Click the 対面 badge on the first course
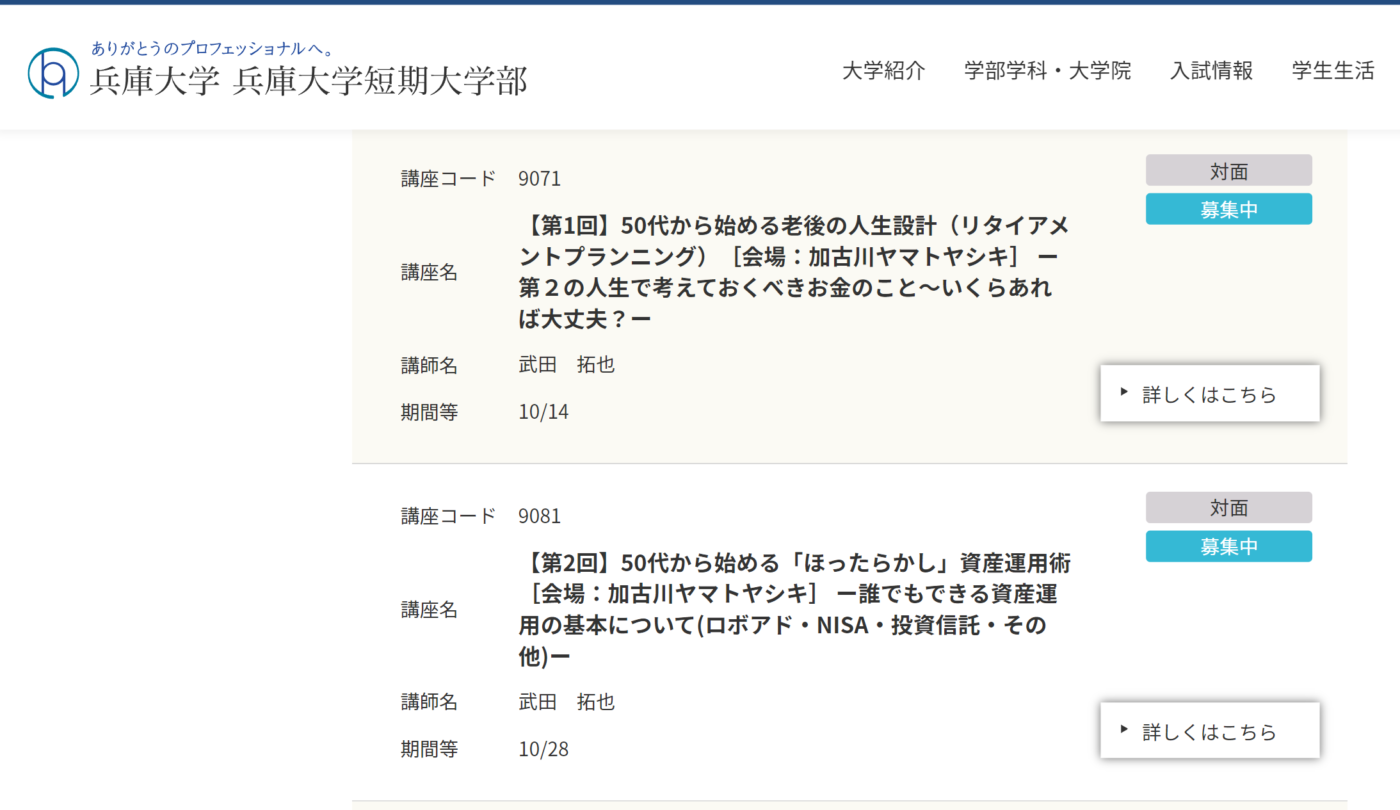 click(x=1228, y=170)
